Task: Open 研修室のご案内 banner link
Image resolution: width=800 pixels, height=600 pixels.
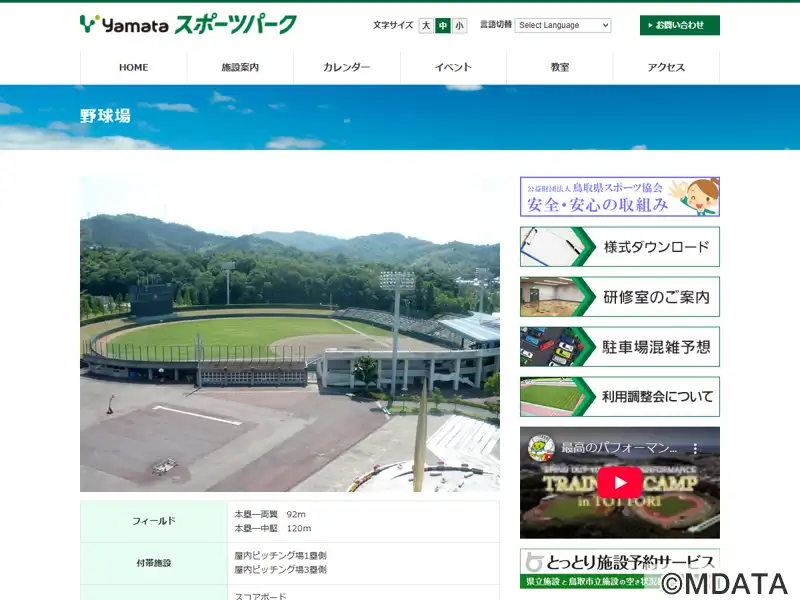Action: tap(620, 297)
